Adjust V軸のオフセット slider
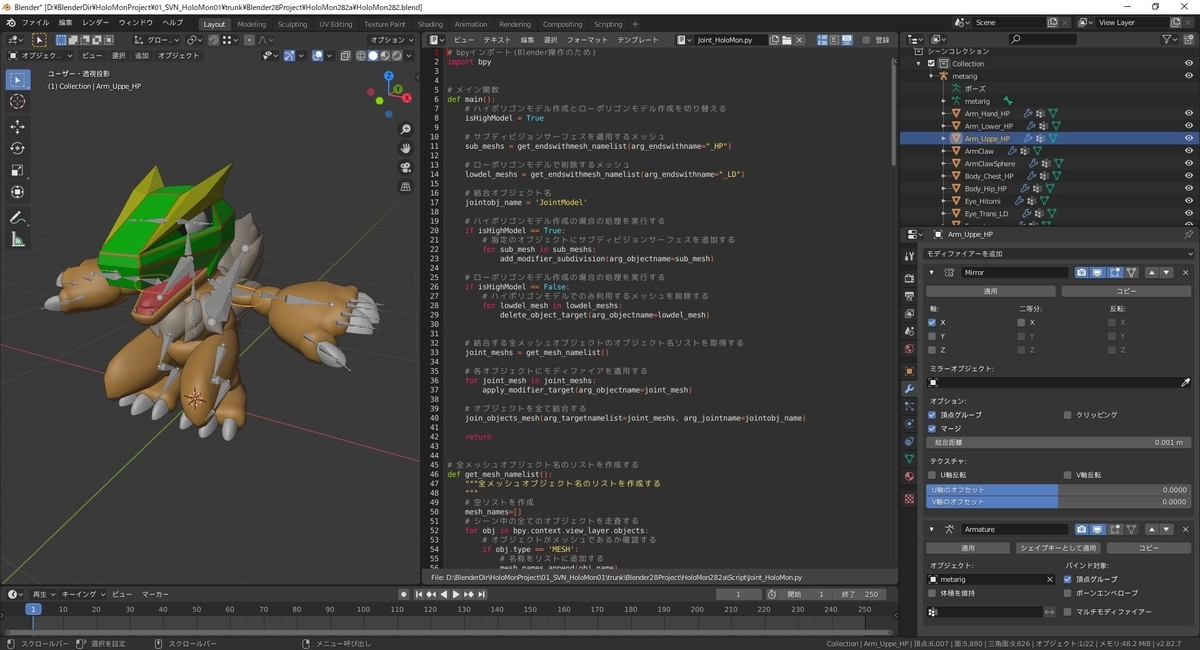 pos(1059,502)
